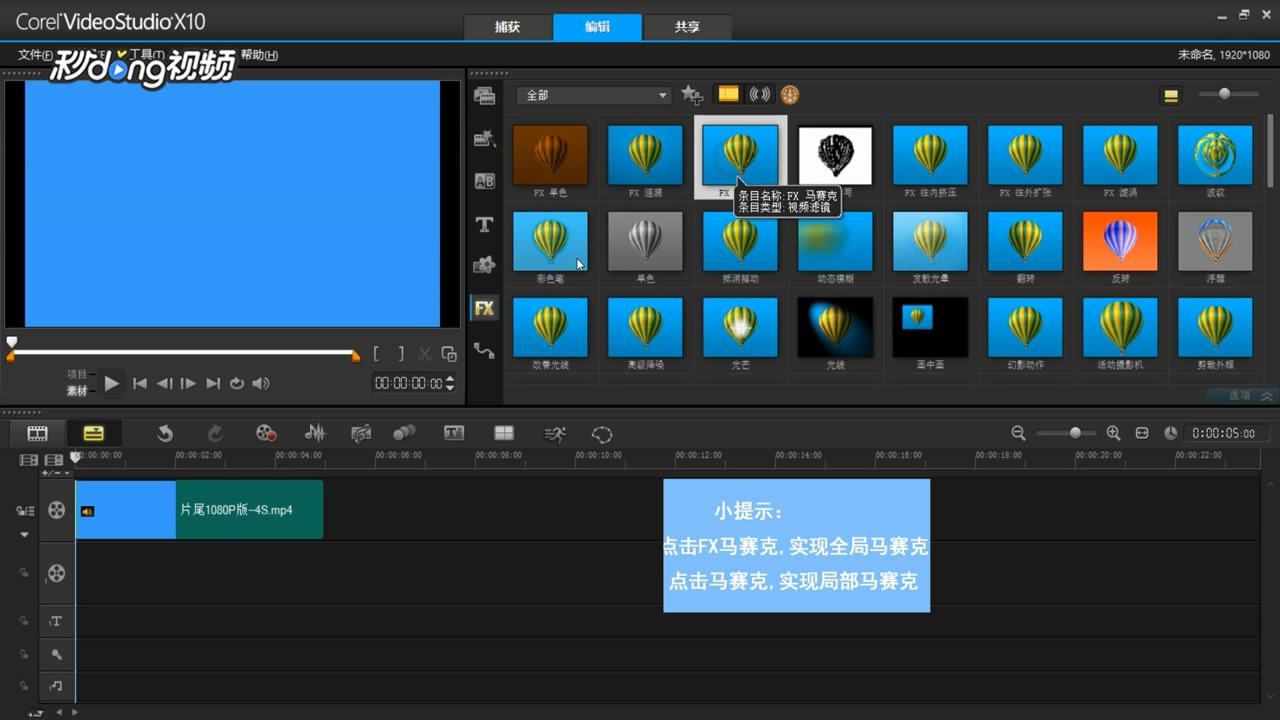Fit project in timeline window

click(1142, 433)
